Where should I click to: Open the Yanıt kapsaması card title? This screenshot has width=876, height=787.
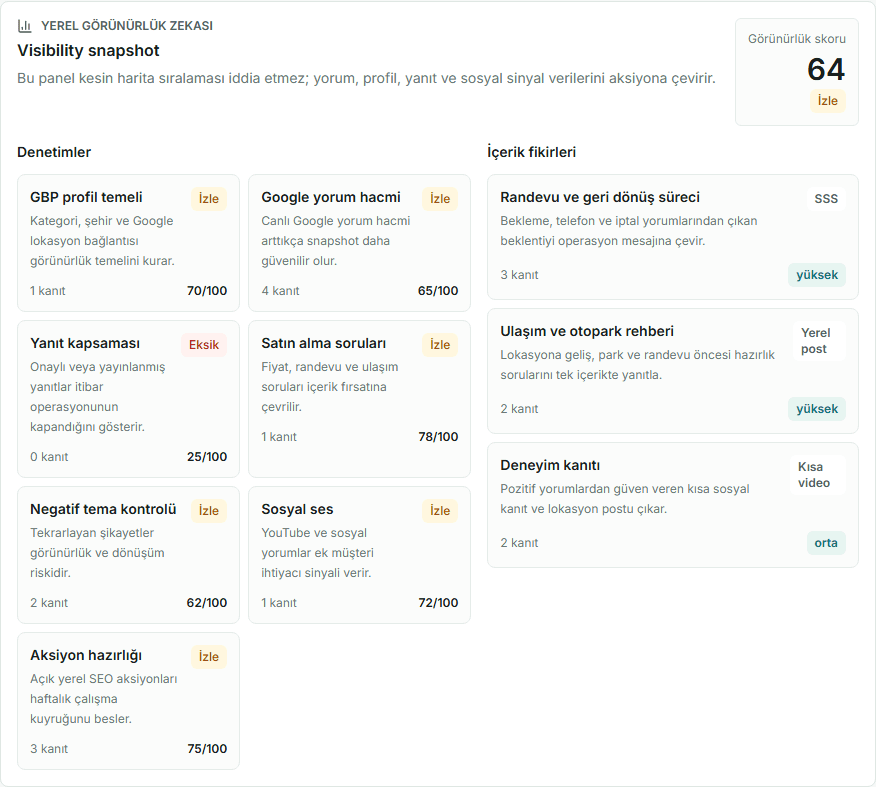coord(85,344)
